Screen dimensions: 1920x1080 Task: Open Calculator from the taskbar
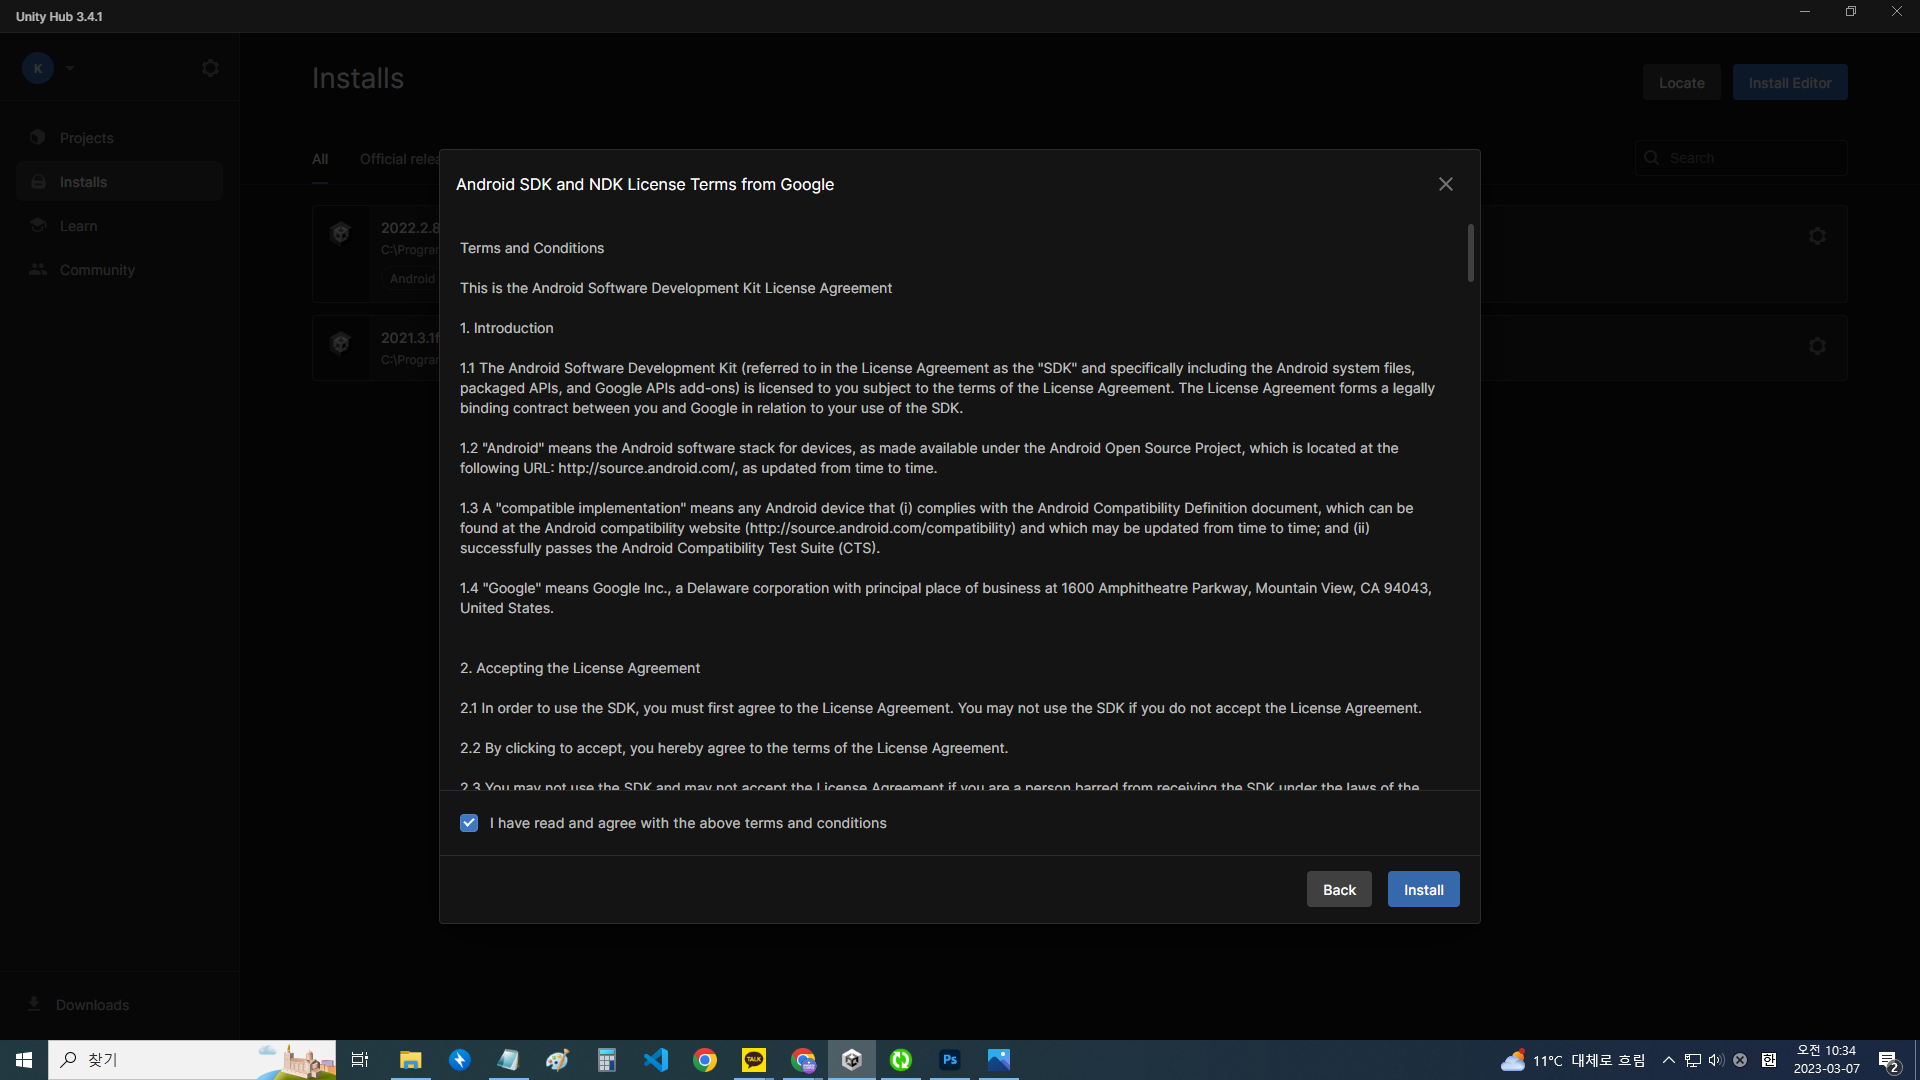tap(607, 1060)
